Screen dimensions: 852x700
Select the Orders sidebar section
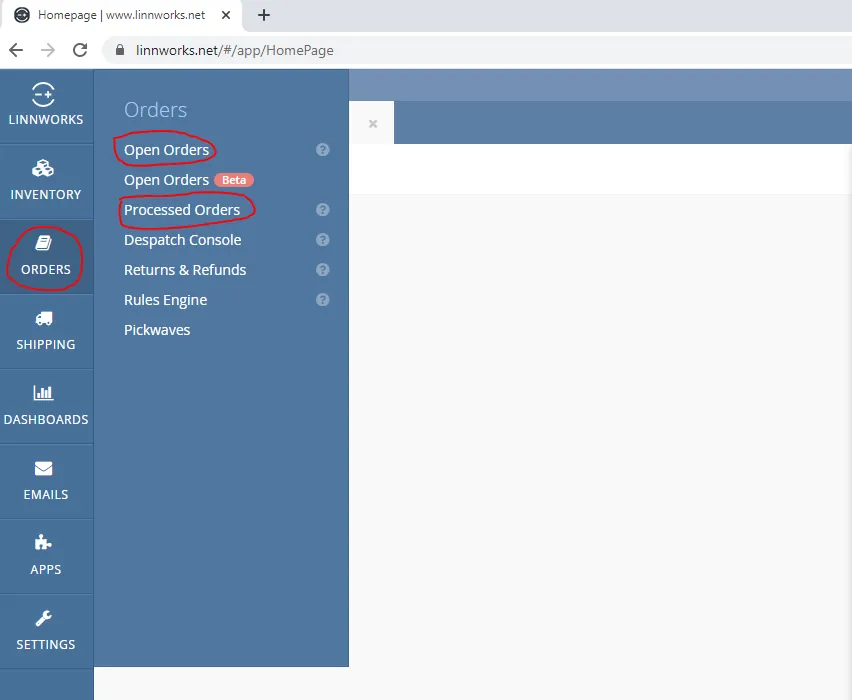[x=46, y=257]
